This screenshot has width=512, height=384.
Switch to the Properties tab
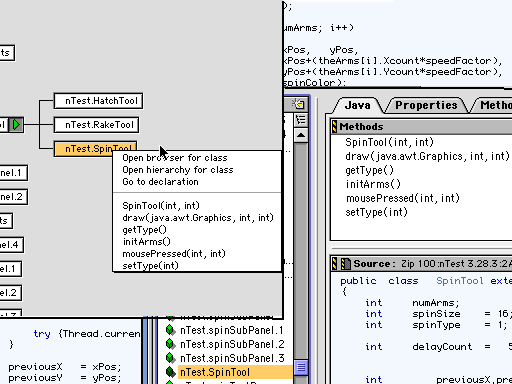tap(426, 105)
